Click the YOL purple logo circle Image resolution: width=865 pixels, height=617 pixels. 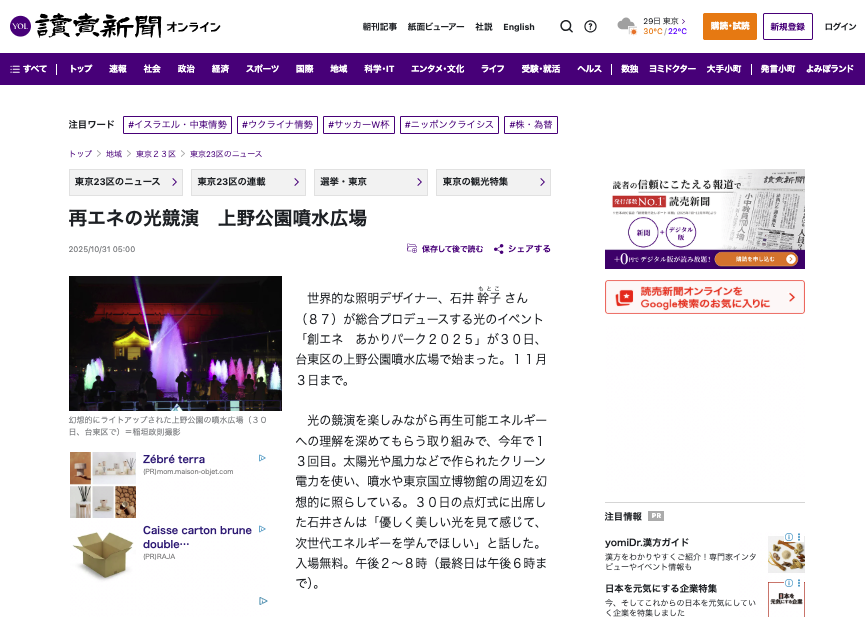click(x=20, y=26)
